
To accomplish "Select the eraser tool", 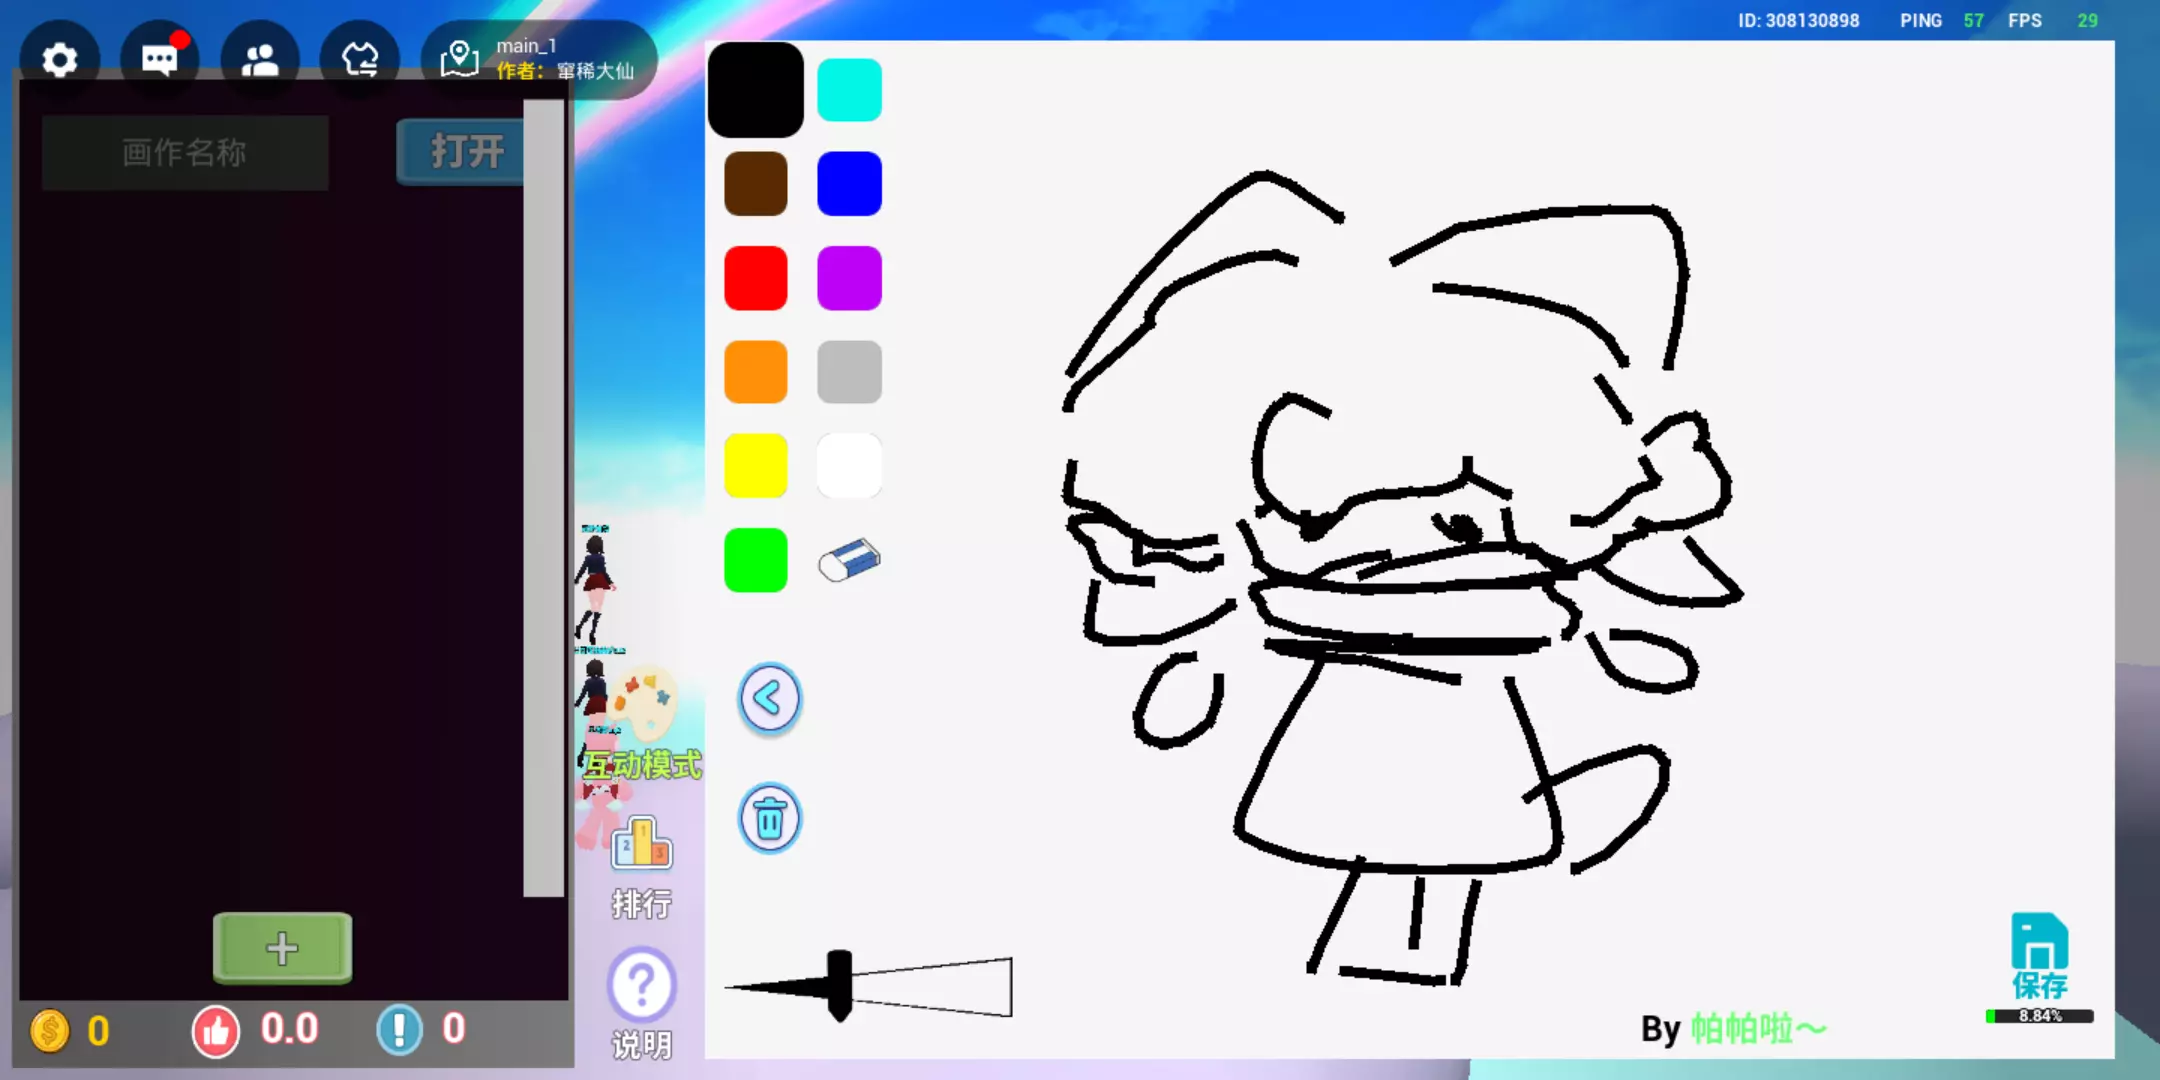I will click(x=849, y=560).
